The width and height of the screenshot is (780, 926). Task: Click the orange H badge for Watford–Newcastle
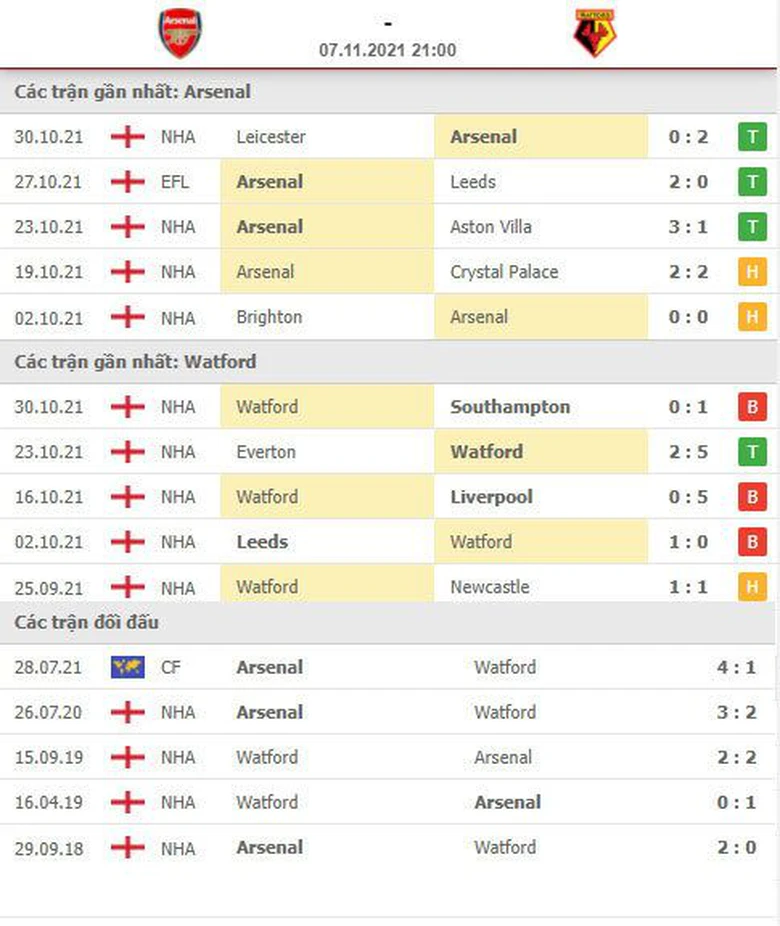point(752,587)
